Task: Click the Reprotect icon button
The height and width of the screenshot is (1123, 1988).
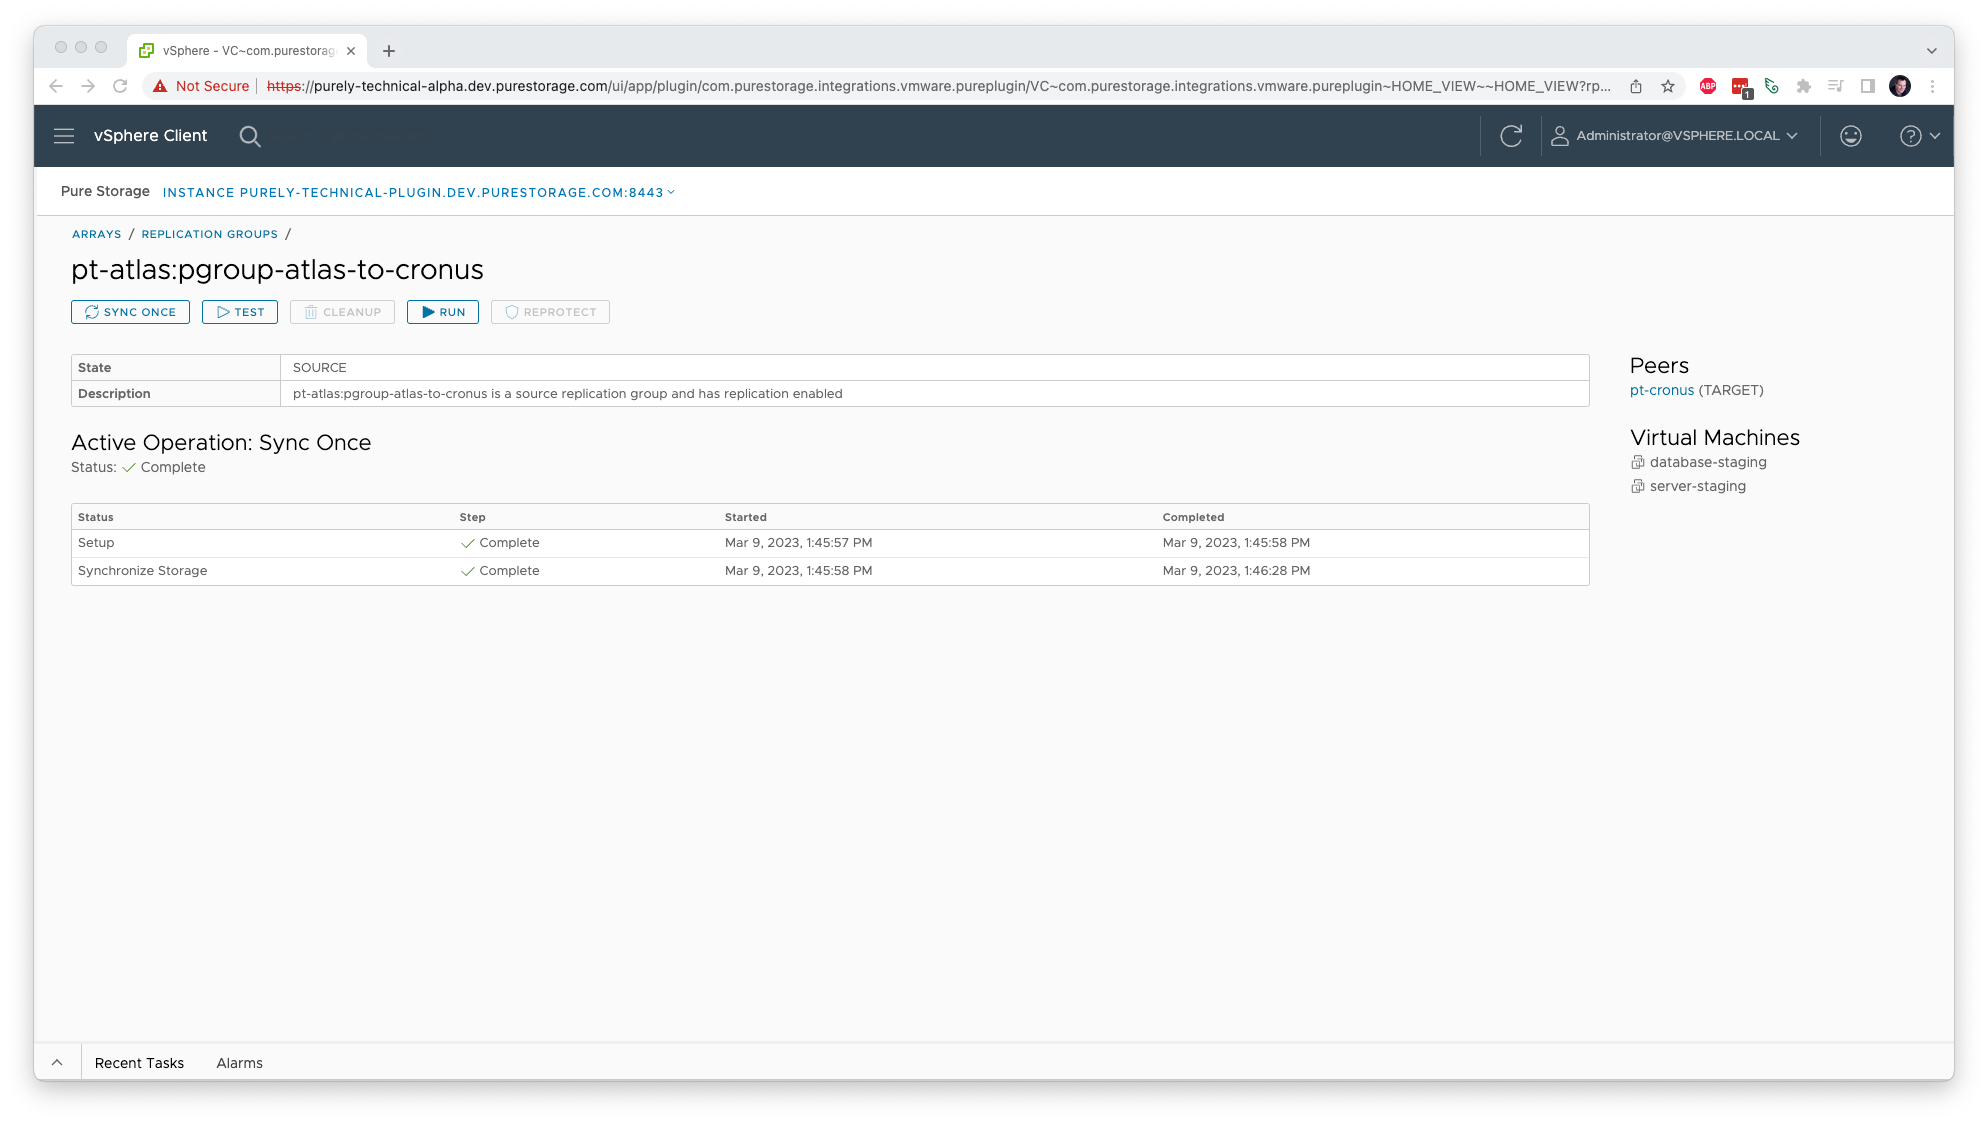Action: pos(552,311)
